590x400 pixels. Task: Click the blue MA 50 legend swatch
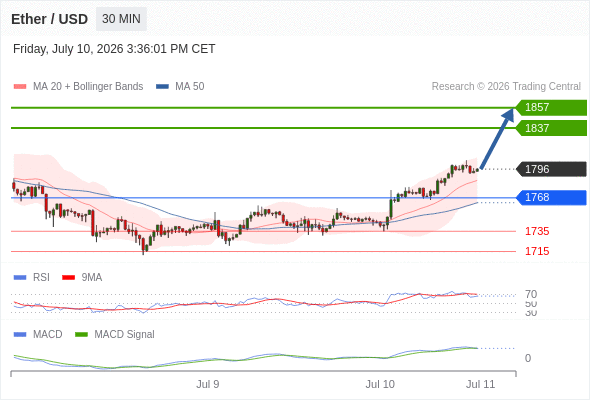pyautogui.click(x=162, y=87)
